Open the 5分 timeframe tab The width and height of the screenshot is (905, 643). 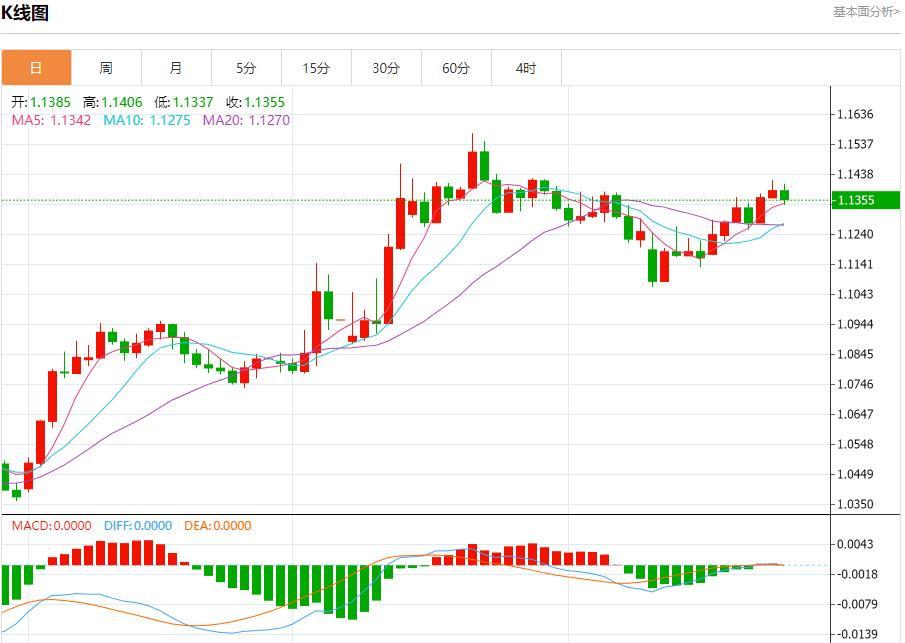coord(246,68)
